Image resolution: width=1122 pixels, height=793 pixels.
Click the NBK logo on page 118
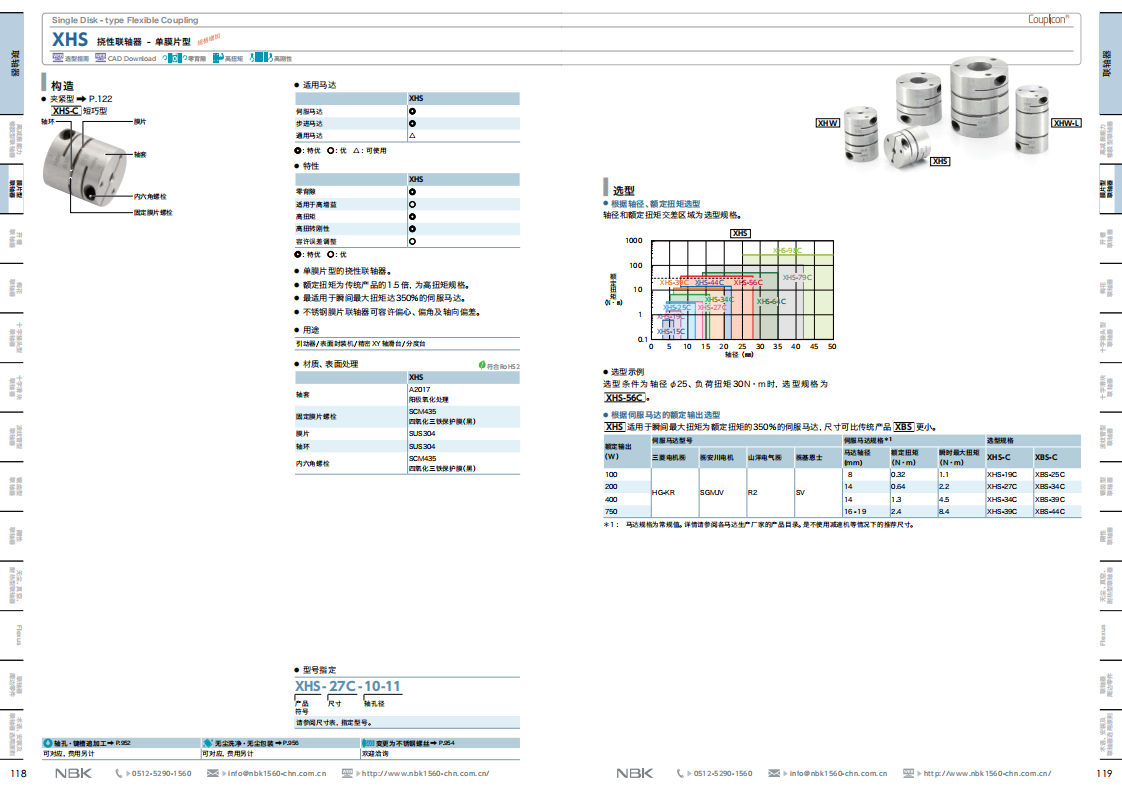tap(73, 773)
